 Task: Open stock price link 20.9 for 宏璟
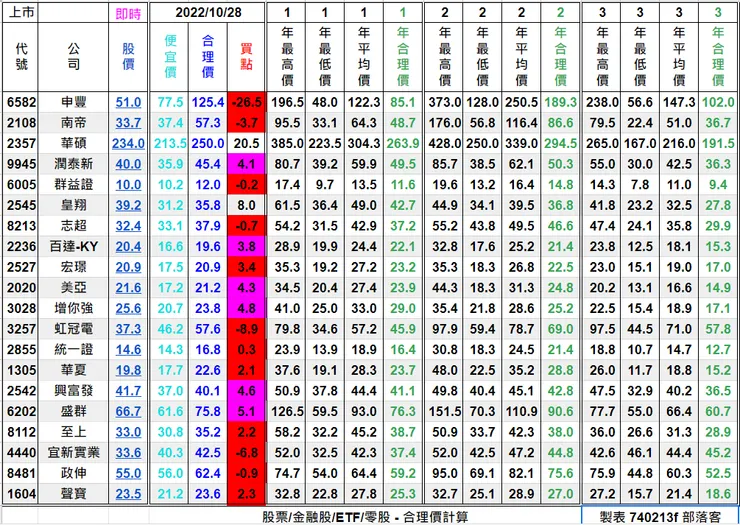click(x=128, y=267)
